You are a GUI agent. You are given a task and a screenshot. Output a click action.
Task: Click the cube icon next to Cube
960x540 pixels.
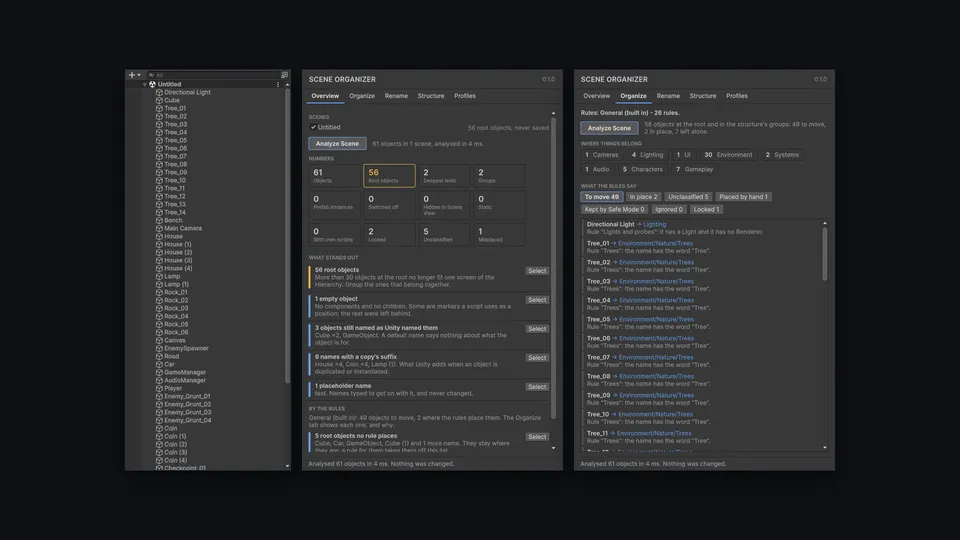pos(159,100)
